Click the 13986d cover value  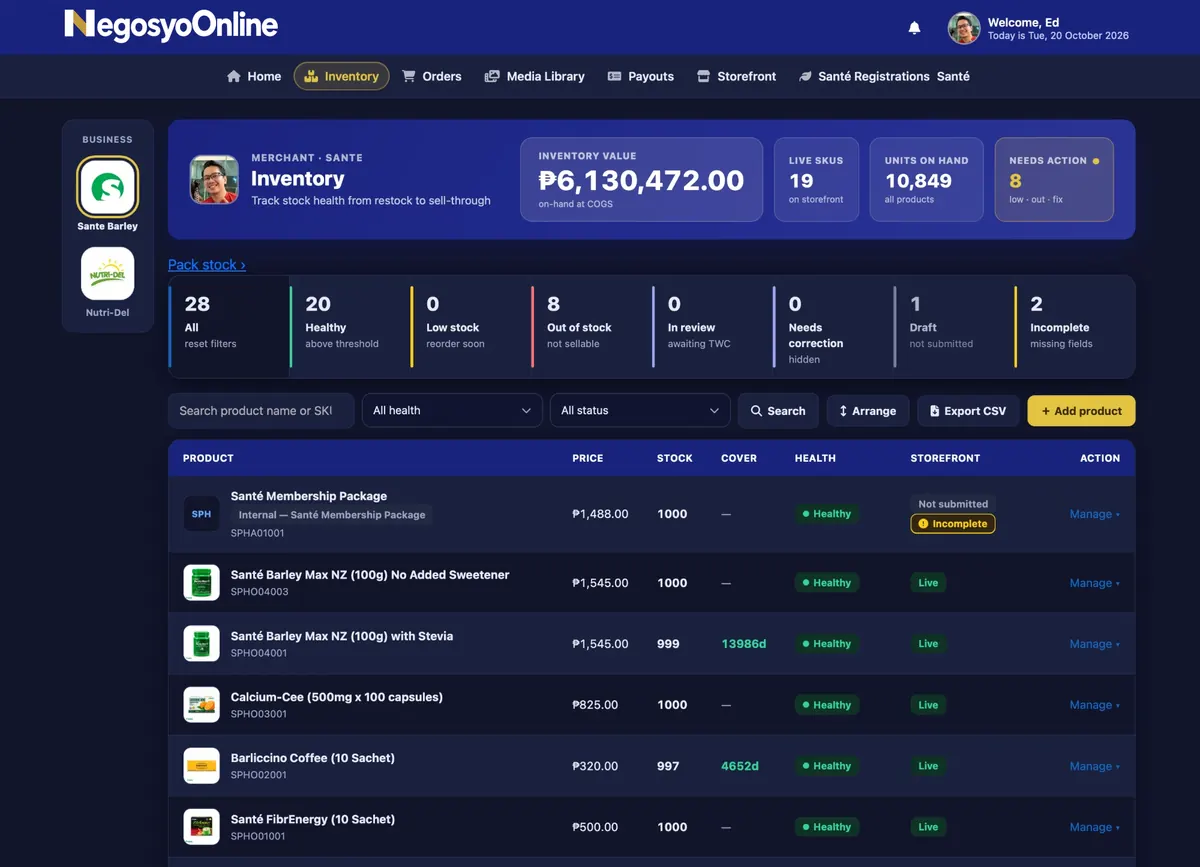point(744,644)
